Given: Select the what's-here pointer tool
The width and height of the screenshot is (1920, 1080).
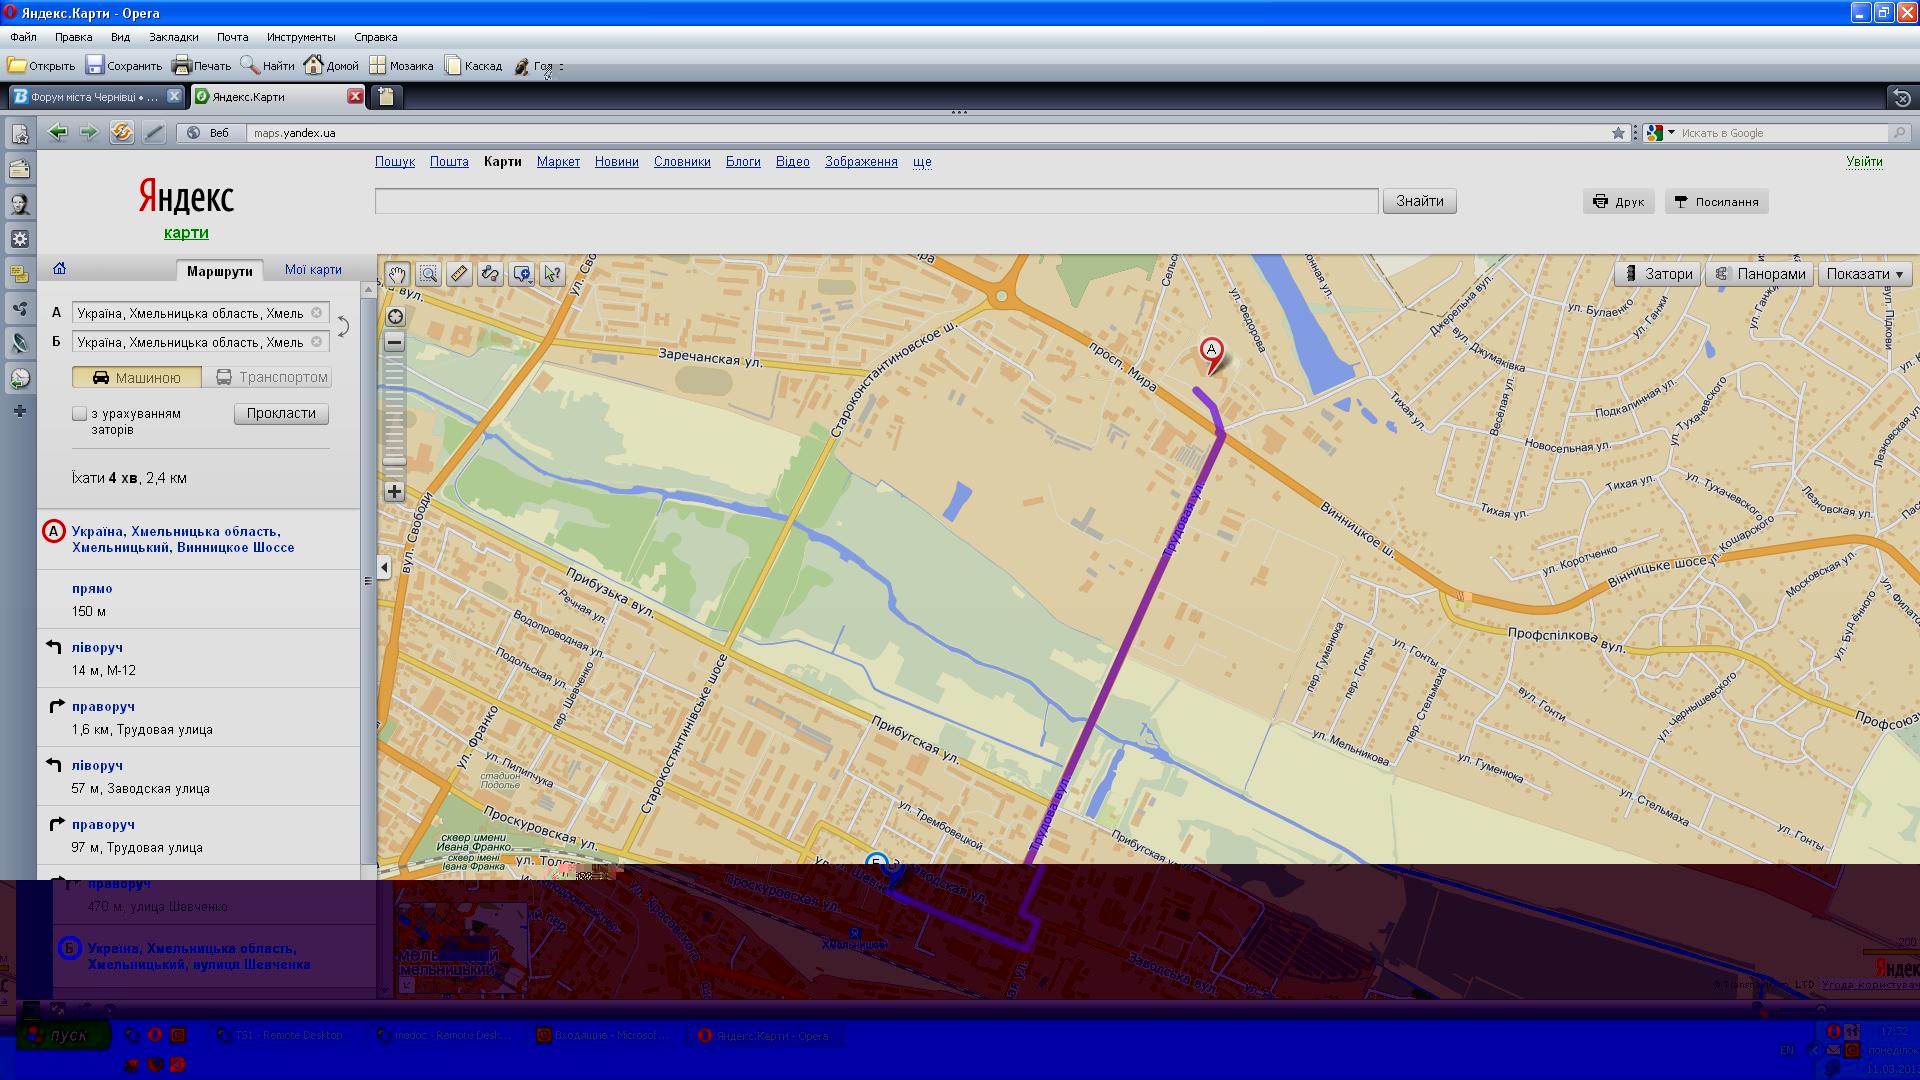Looking at the screenshot, I should (x=552, y=274).
